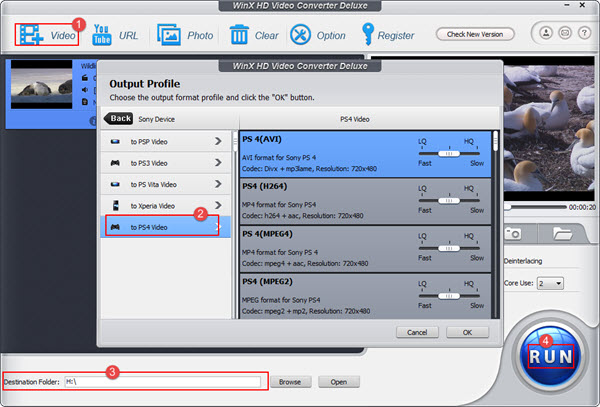
Task: Select the to PS3 Video entry
Action: (166, 163)
